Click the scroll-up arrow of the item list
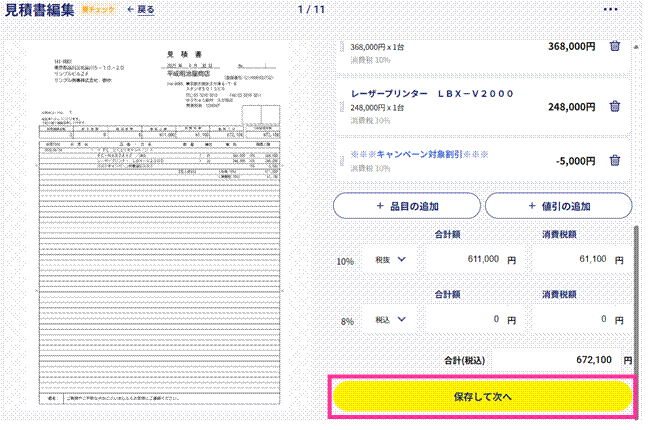Viewport: 648px width, 430px height. point(636,47)
